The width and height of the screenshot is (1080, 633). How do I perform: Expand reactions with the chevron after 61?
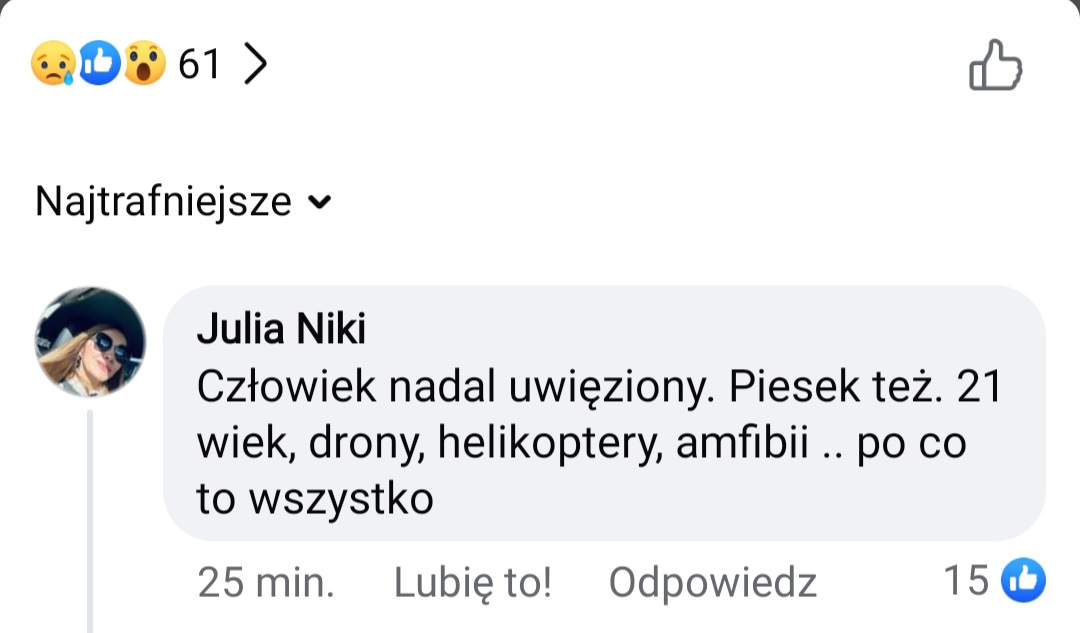256,66
